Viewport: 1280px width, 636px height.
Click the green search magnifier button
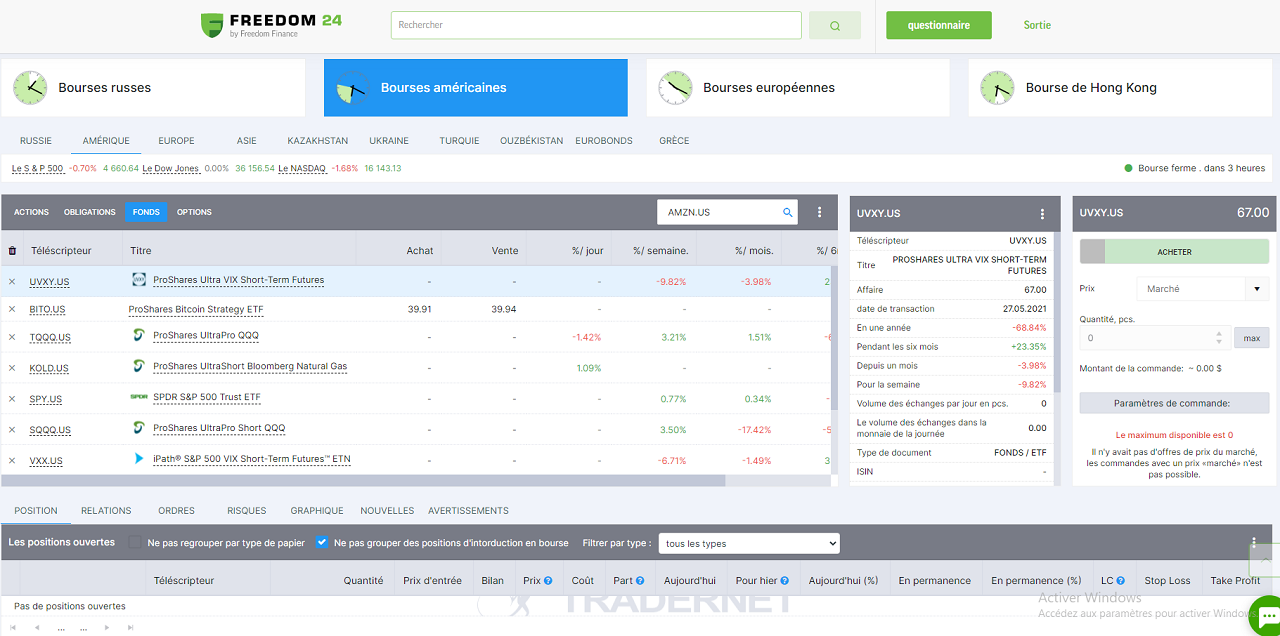pyautogui.click(x=835, y=26)
